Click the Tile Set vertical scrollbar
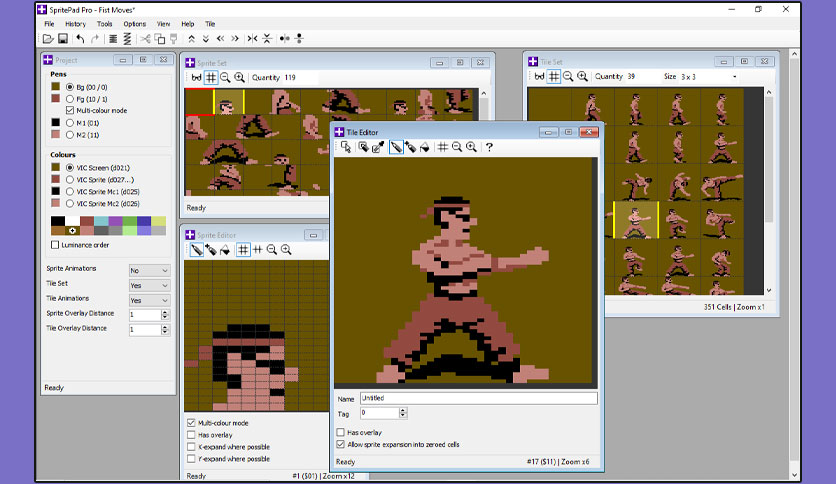 [x=769, y=191]
